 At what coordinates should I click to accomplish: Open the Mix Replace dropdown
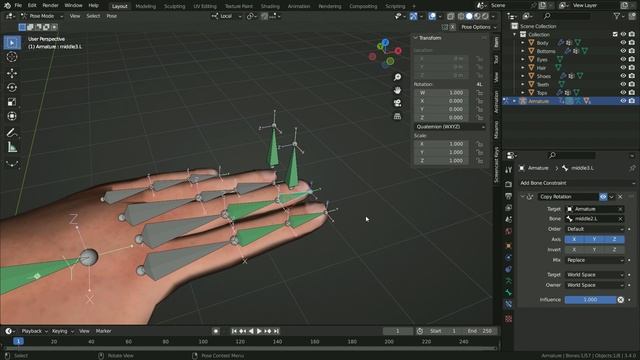point(595,260)
